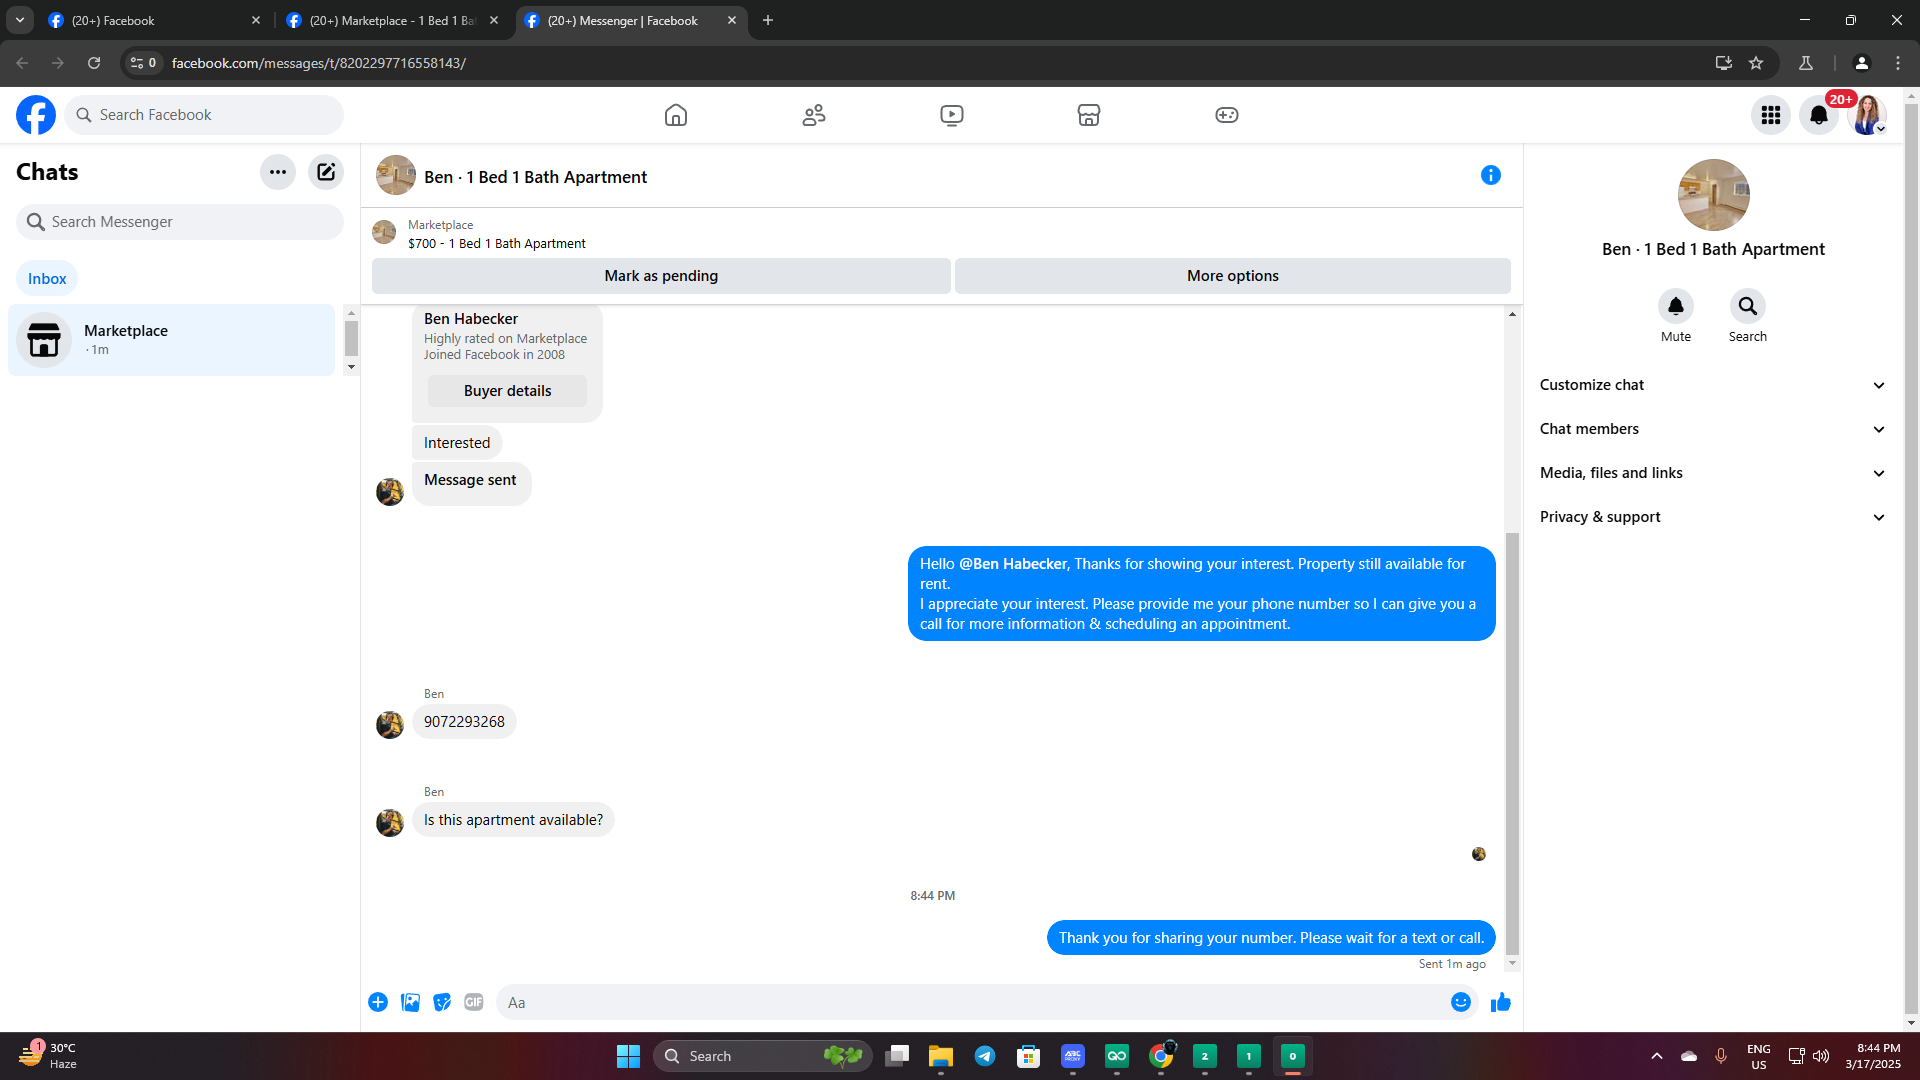Click the 'Is this apartment available?' message
The height and width of the screenshot is (1080, 1920).
pyautogui.click(x=513, y=820)
